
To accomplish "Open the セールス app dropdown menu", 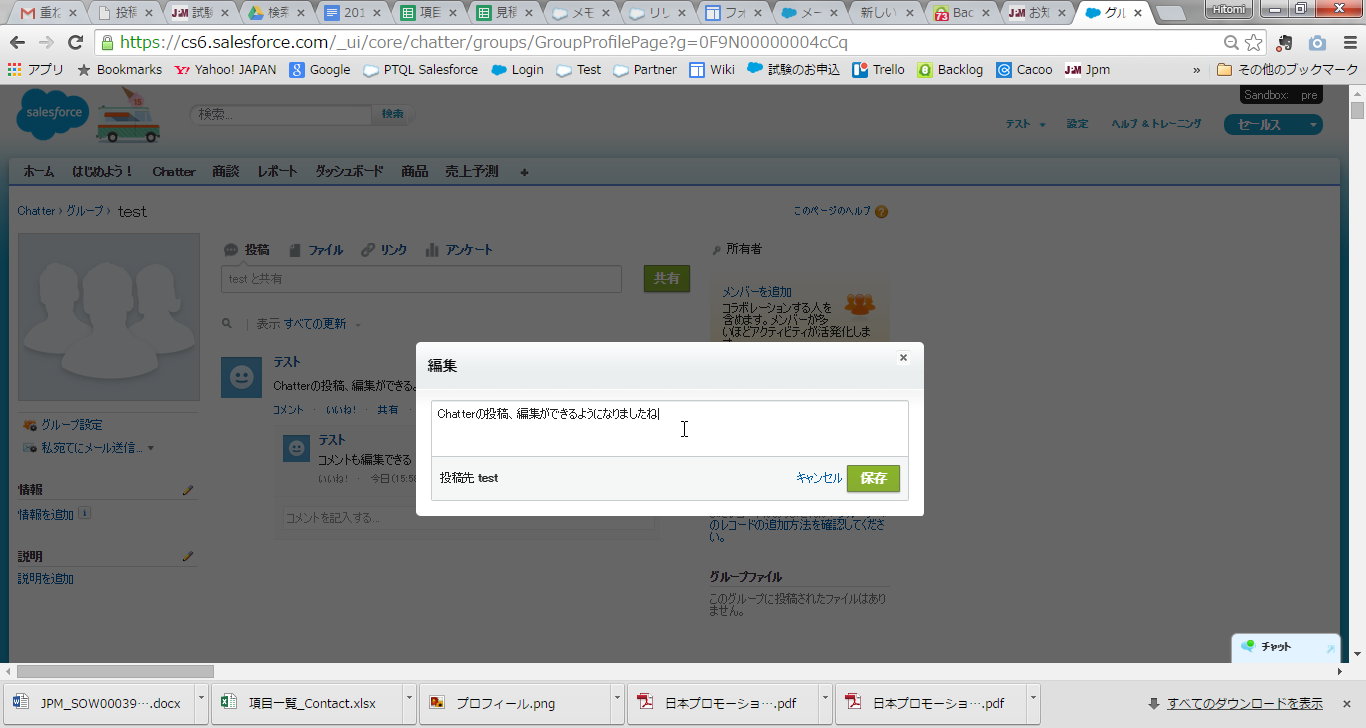I will point(1272,125).
